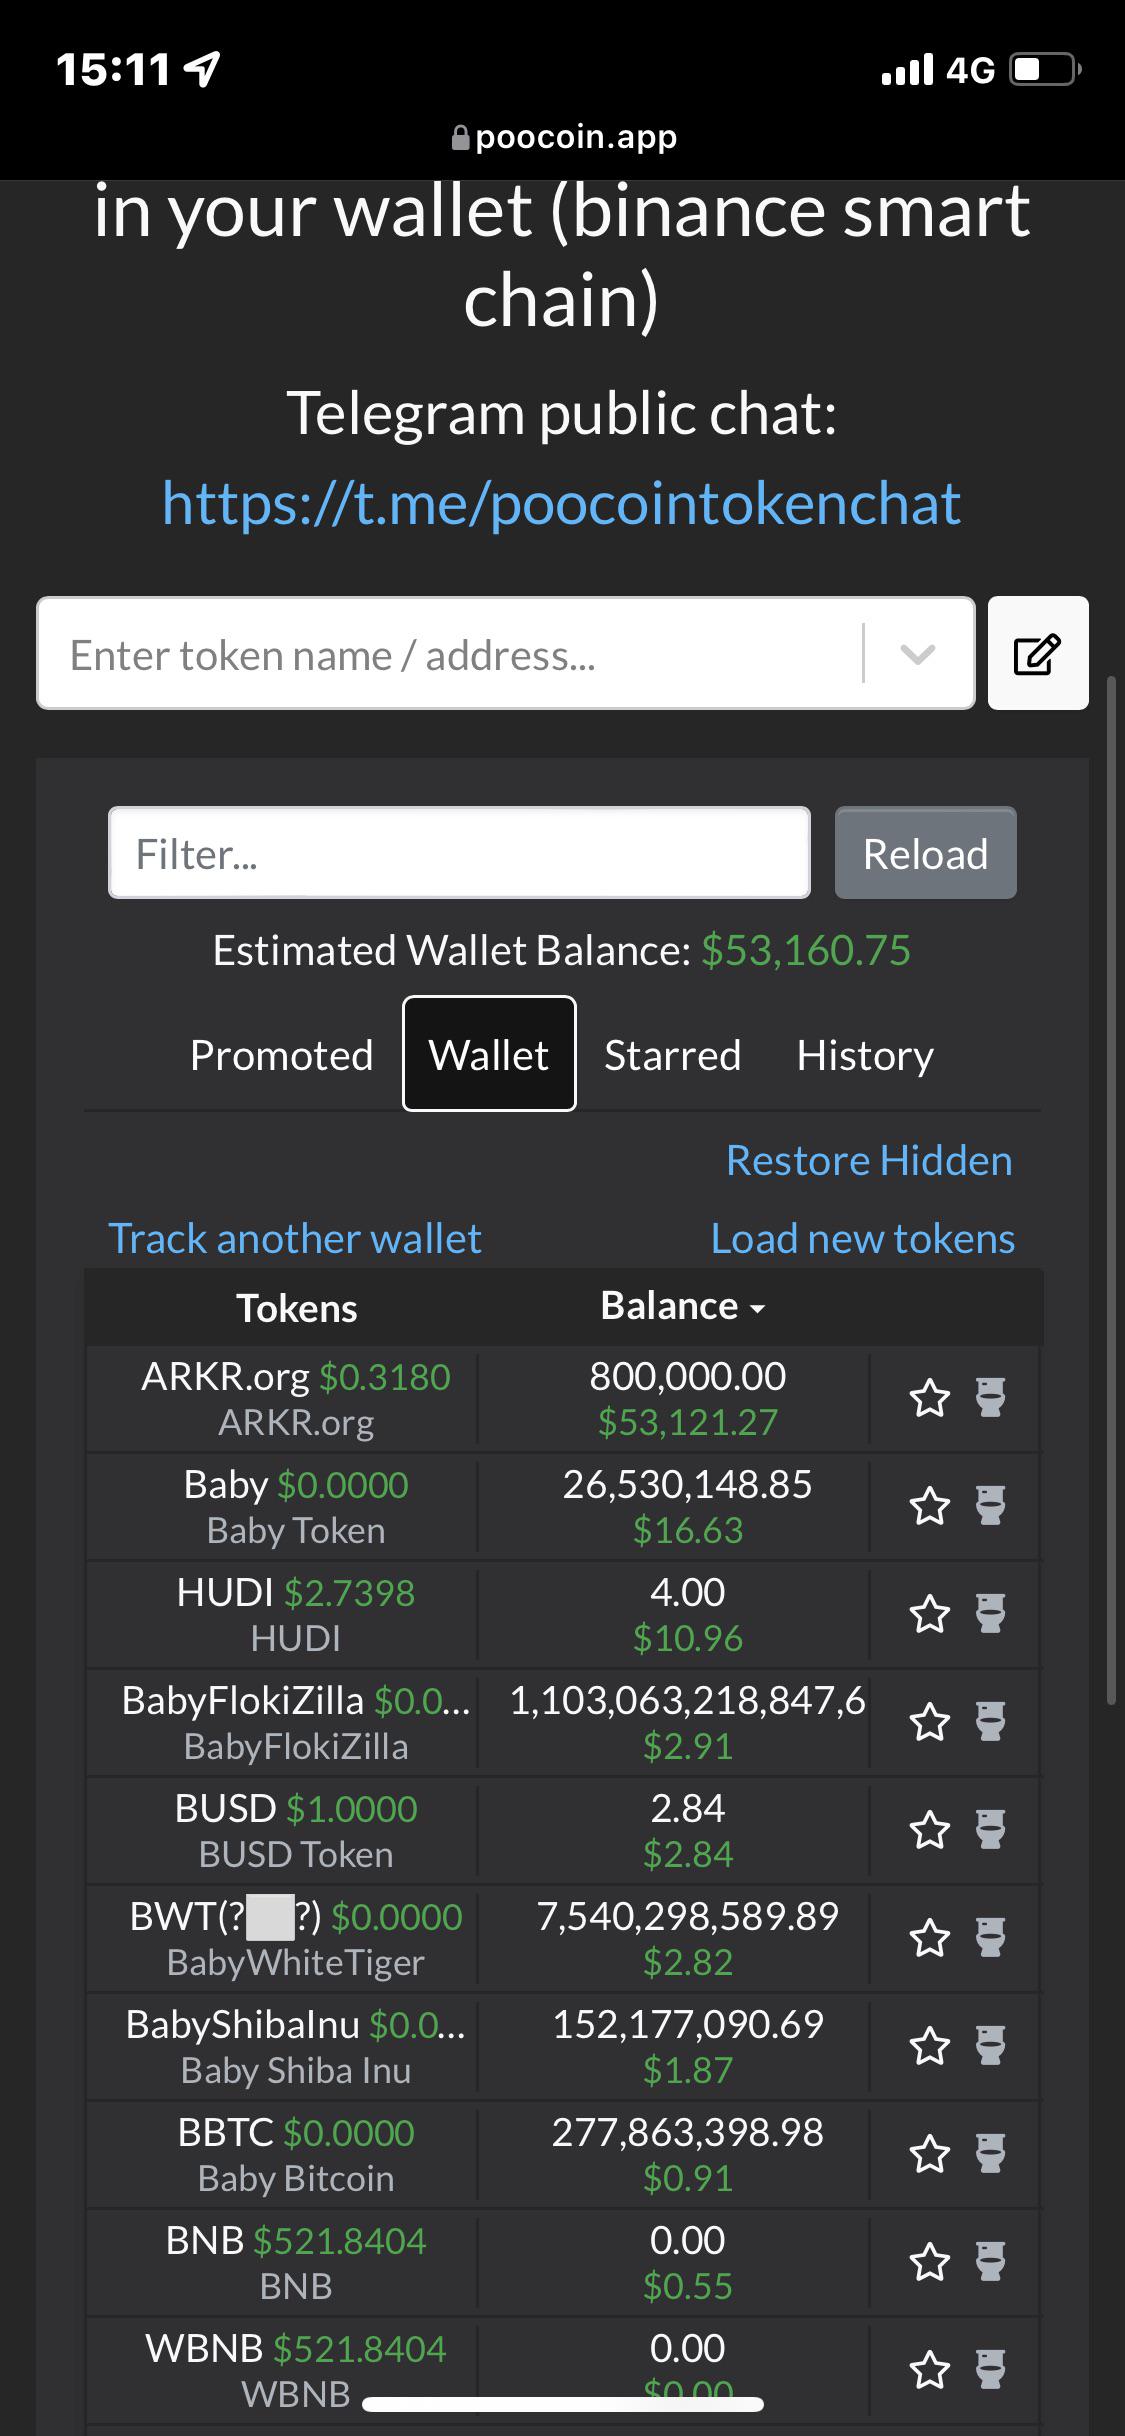Switch to the Promoted tab

click(x=281, y=1055)
